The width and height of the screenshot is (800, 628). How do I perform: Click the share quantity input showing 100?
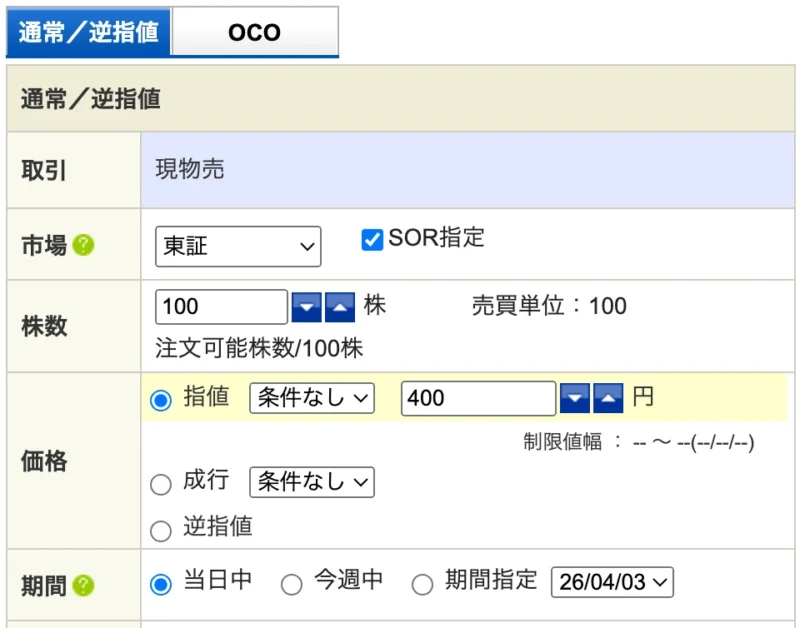220,306
